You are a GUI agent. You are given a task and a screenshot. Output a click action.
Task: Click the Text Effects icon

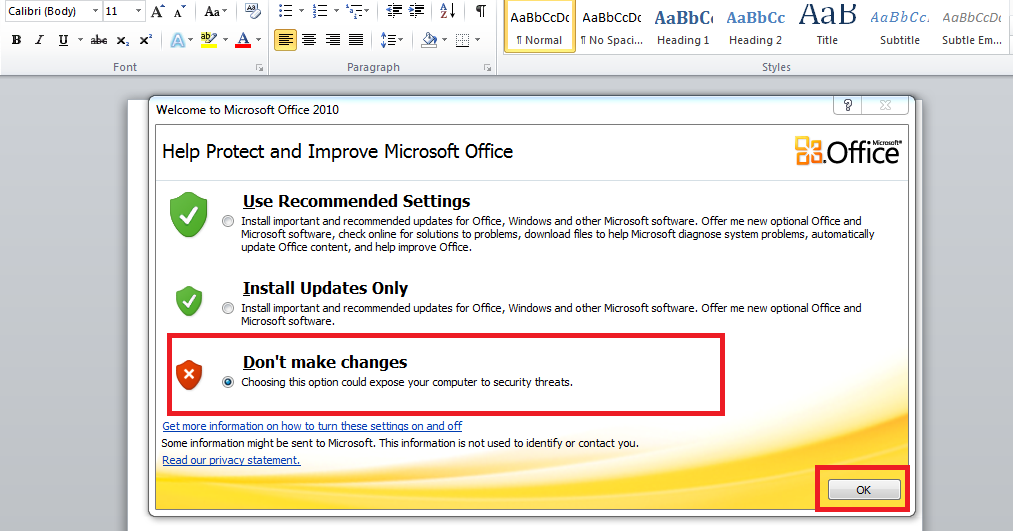pos(178,40)
